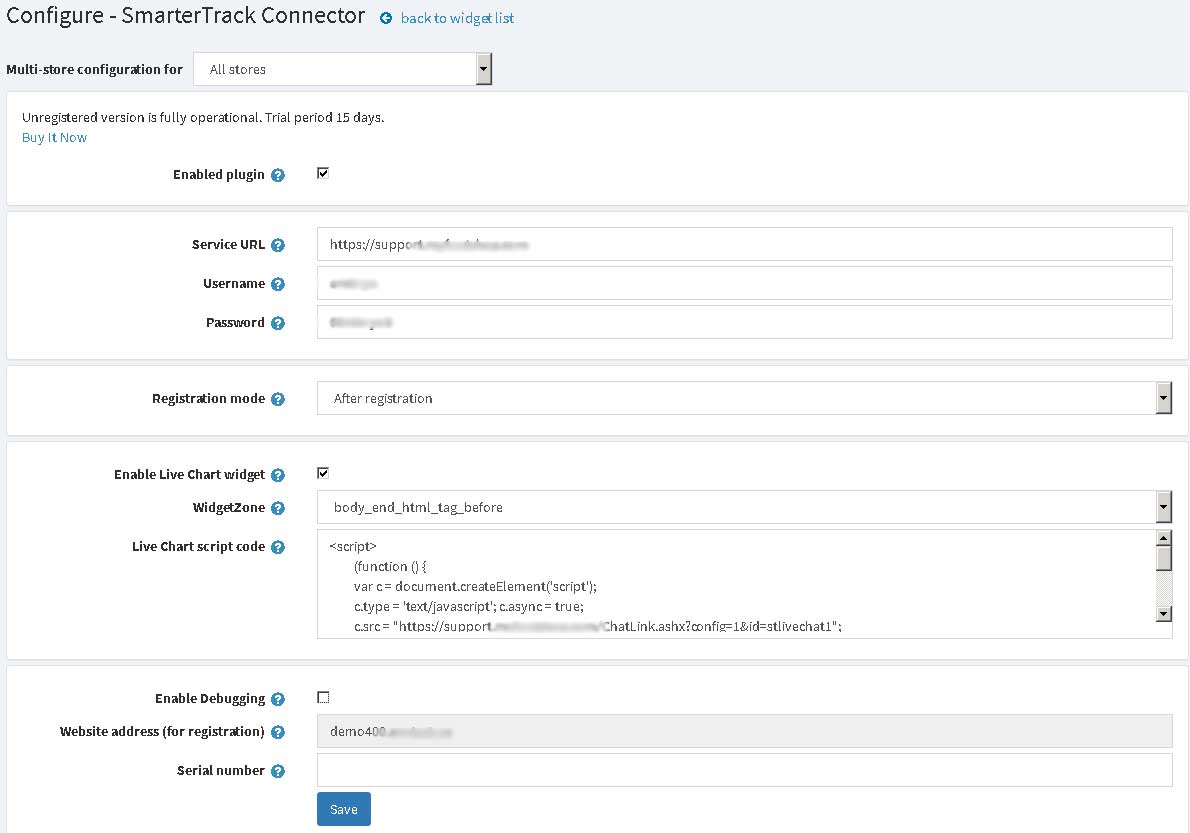
Task: Click the 'Registration mode' label text
Action: tap(209, 399)
